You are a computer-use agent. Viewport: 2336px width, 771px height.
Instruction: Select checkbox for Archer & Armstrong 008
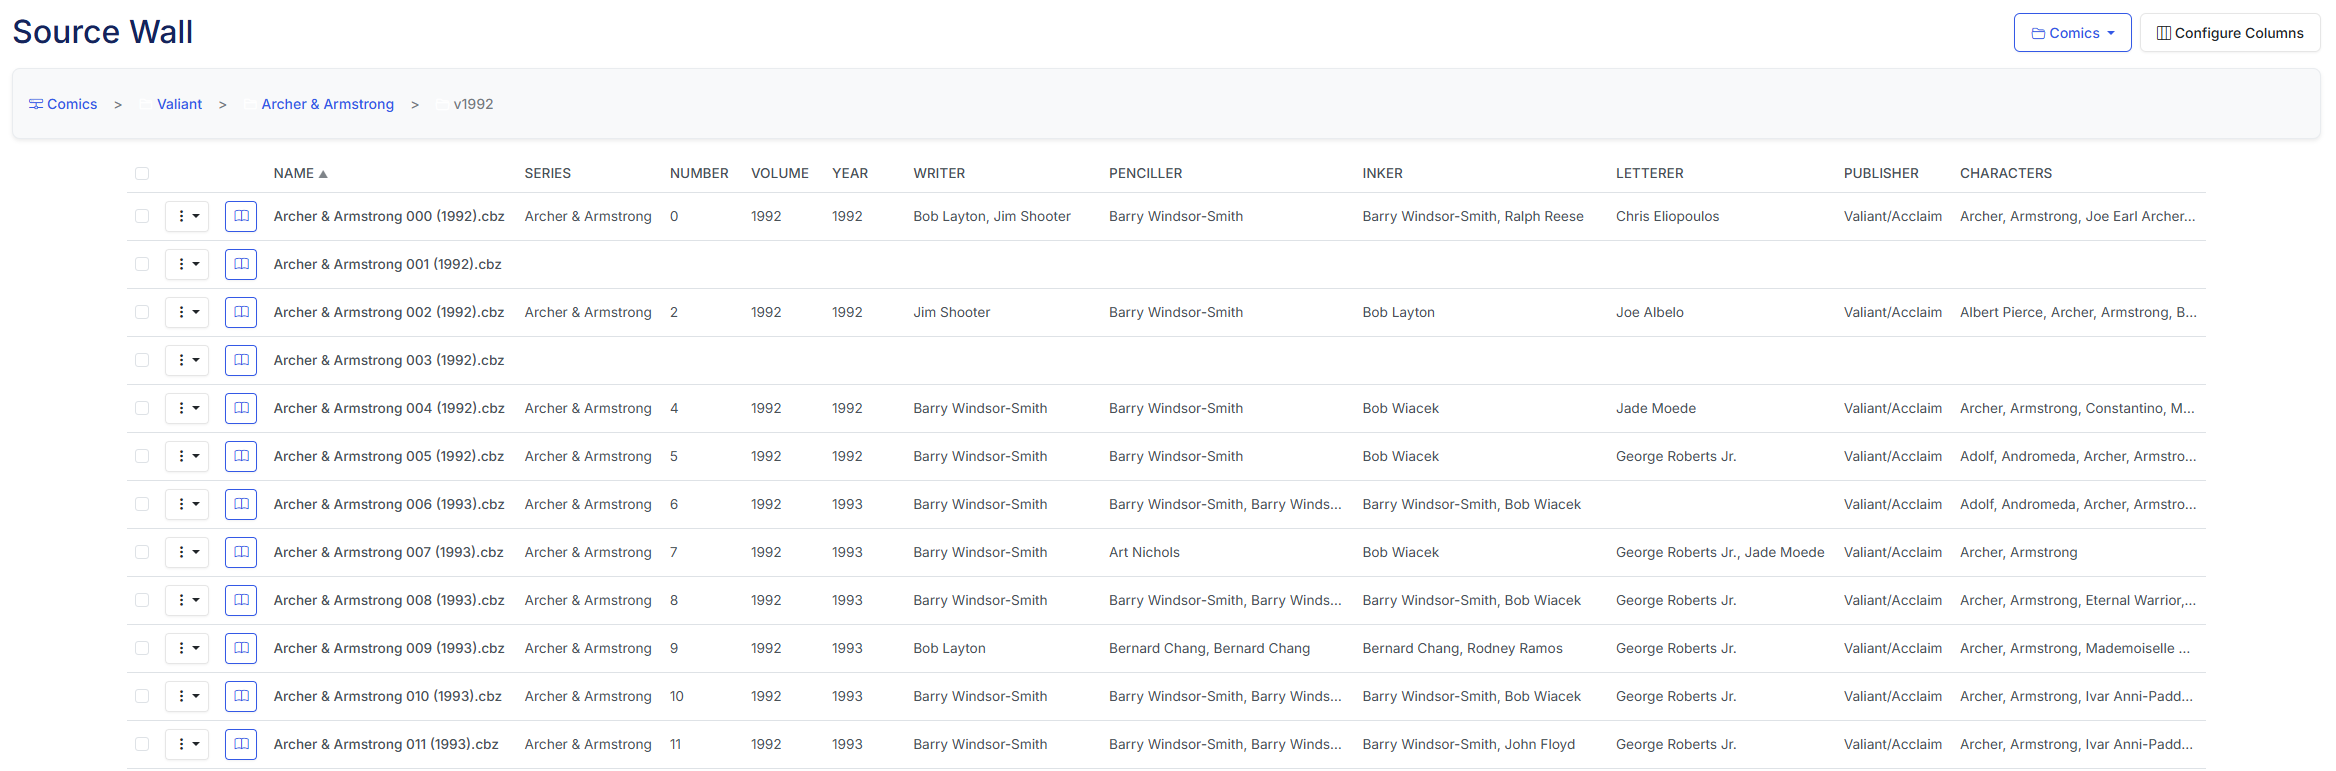click(142, 600)
